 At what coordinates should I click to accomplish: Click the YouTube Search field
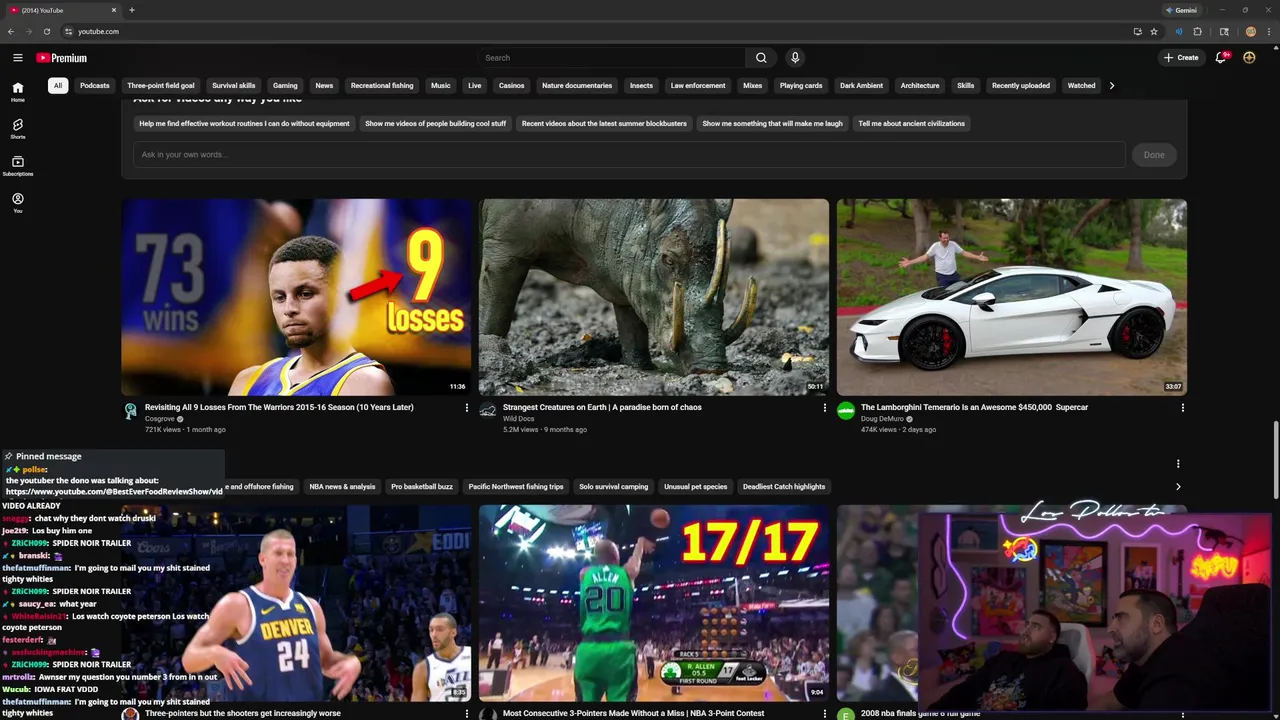tap(610, 58)
